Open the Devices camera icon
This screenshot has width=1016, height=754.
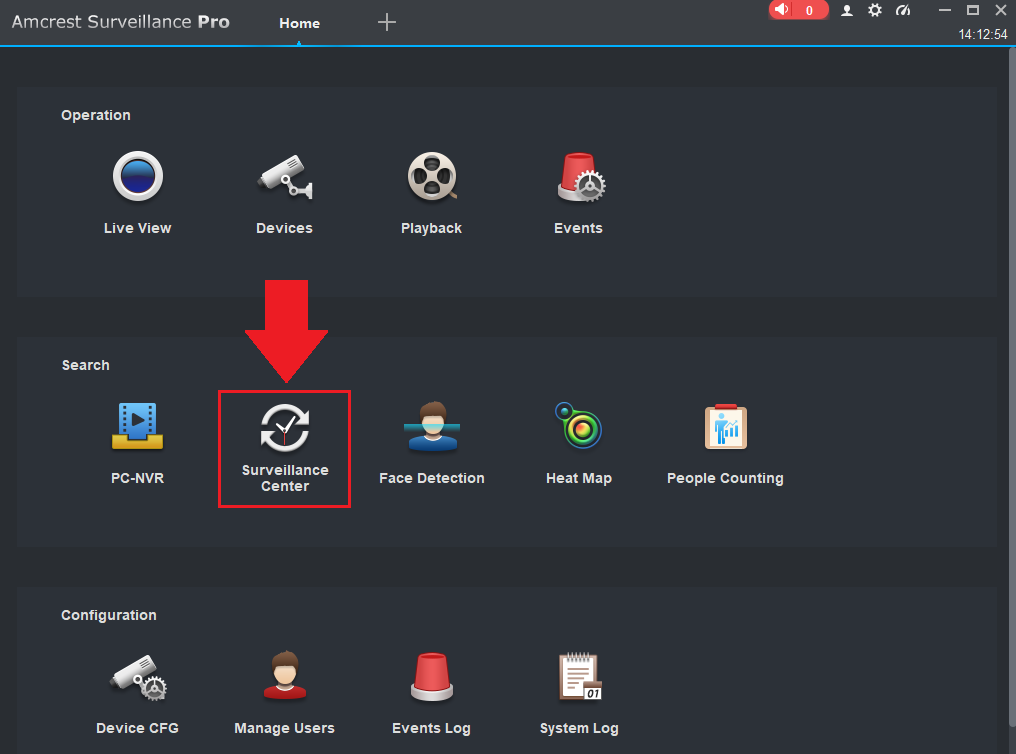(x=284, y=178)
